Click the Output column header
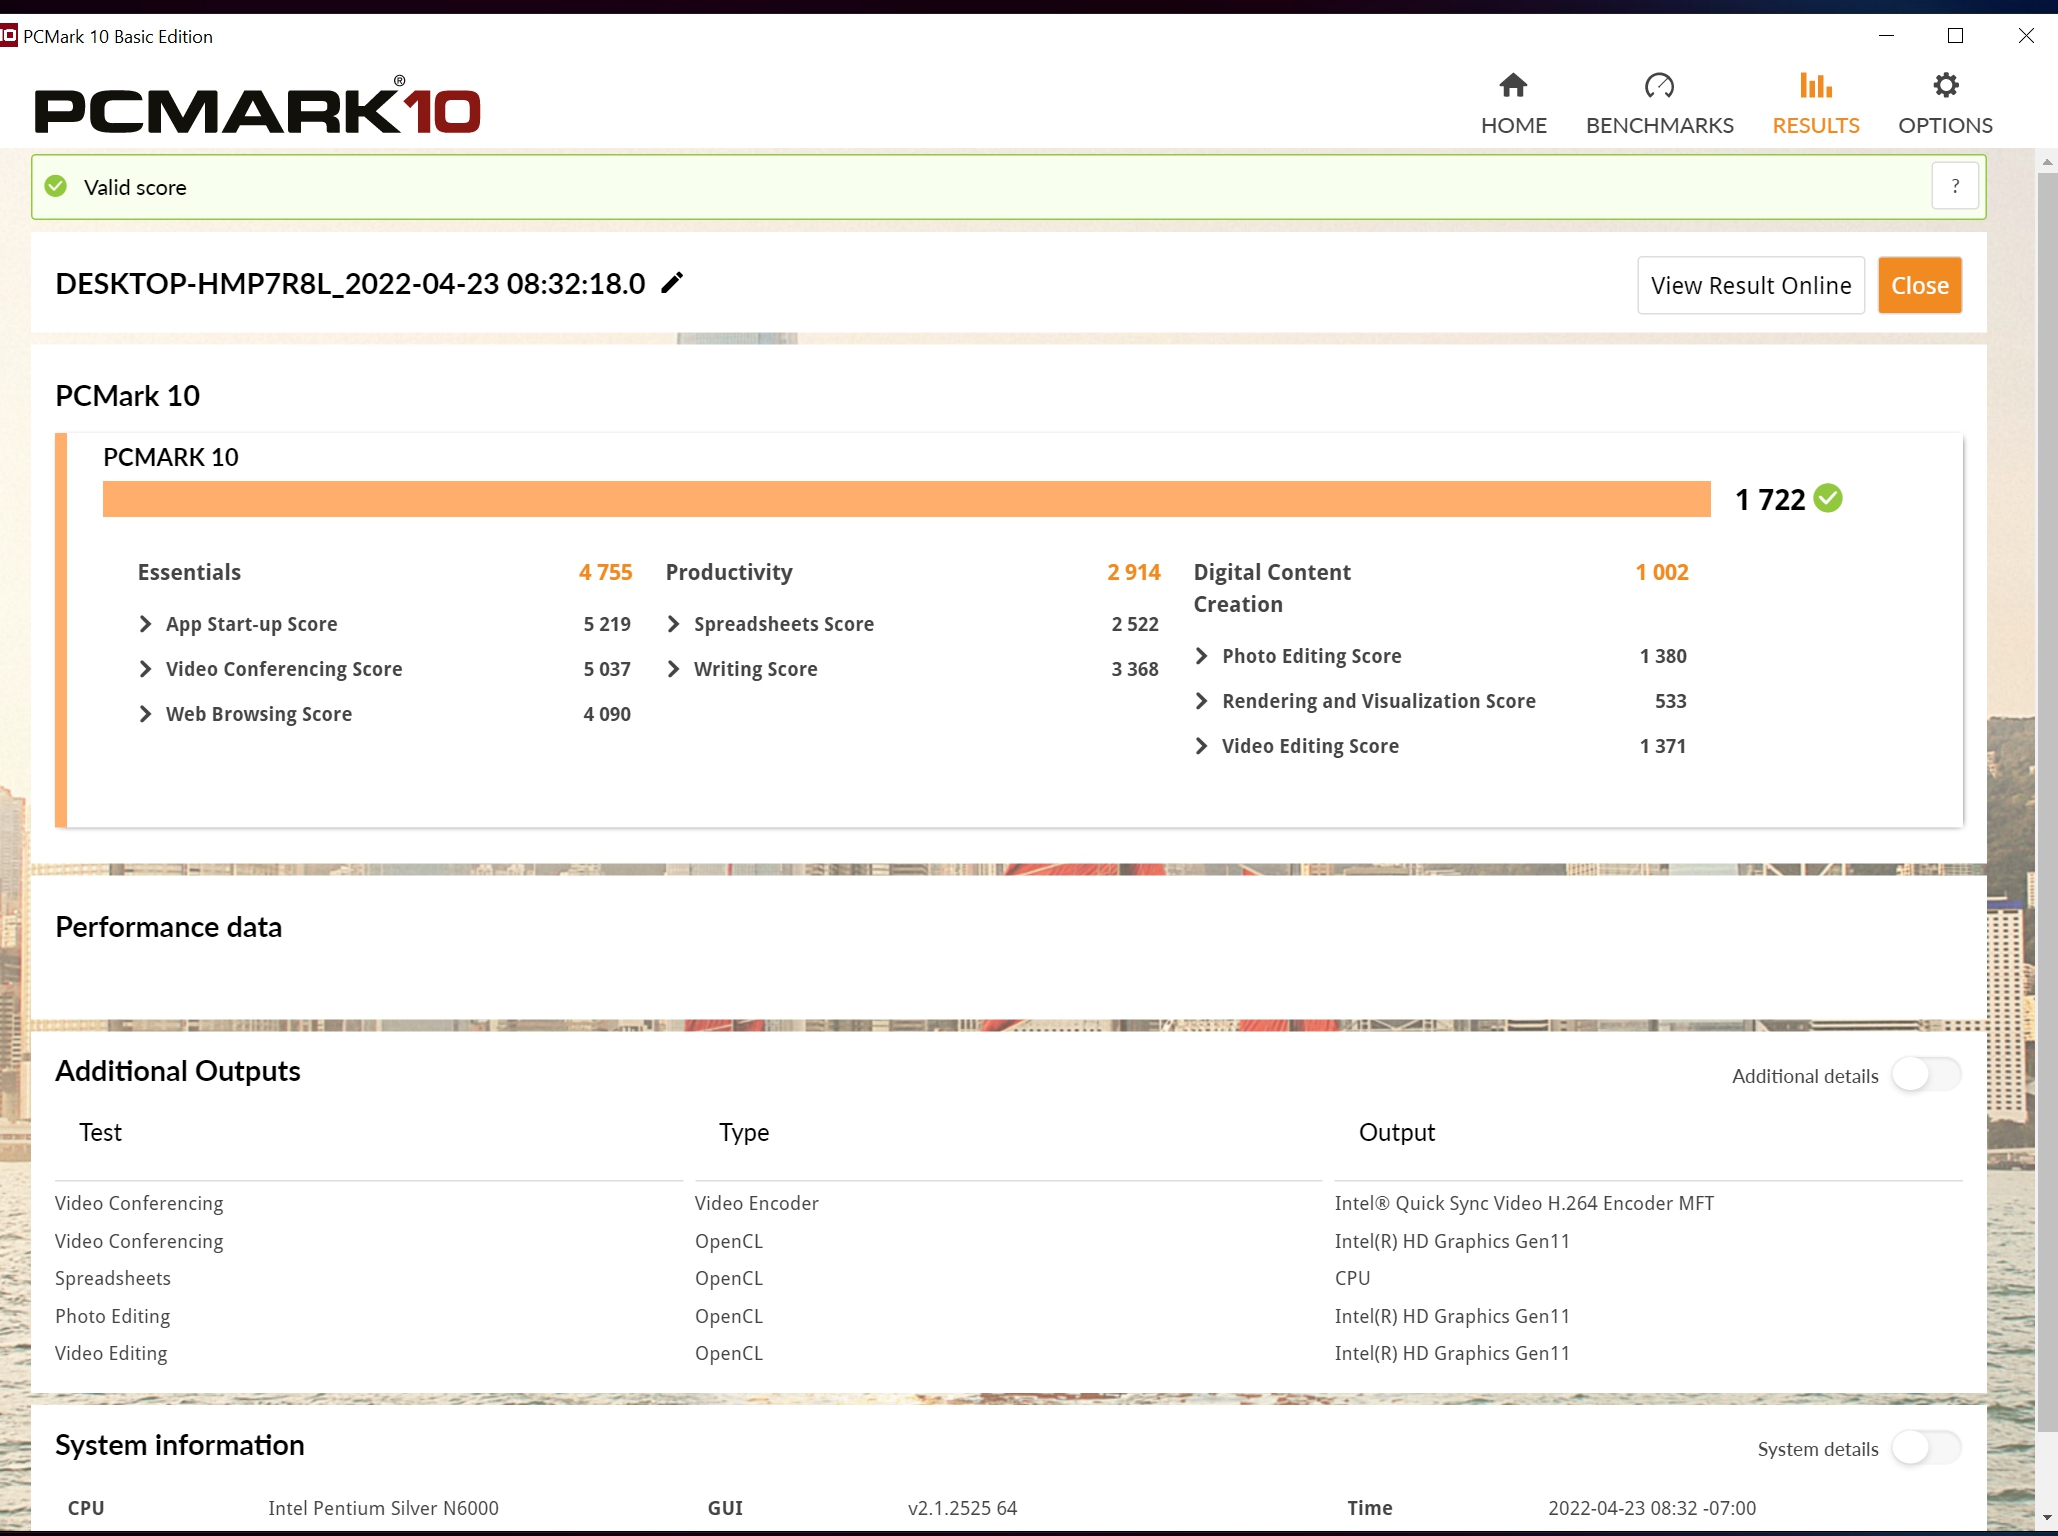Viewport: 2058px width, 1536px height. pyautogui.click(x=1396, y=1132)
